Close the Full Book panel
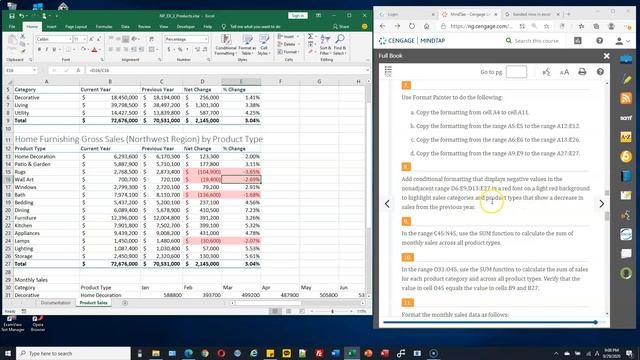The width and height of the screenshot is (640, 360). (607, 56)
